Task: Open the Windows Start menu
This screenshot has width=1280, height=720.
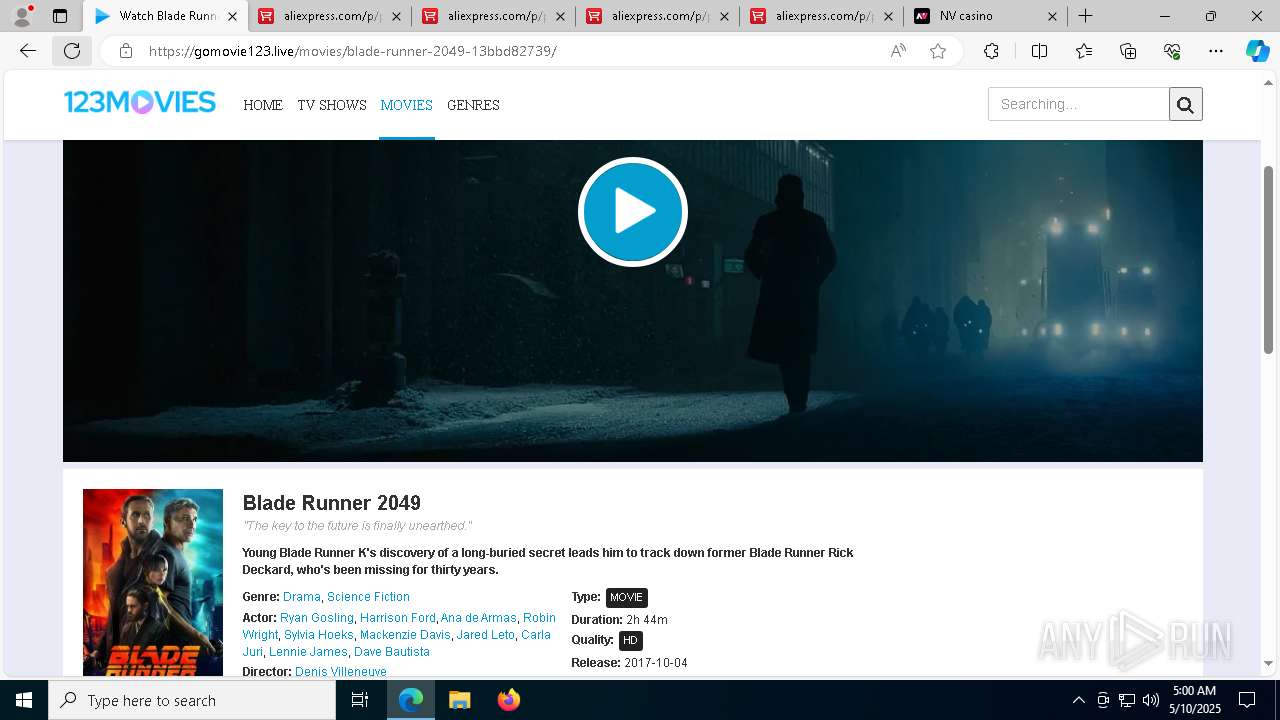Action: 24,700
